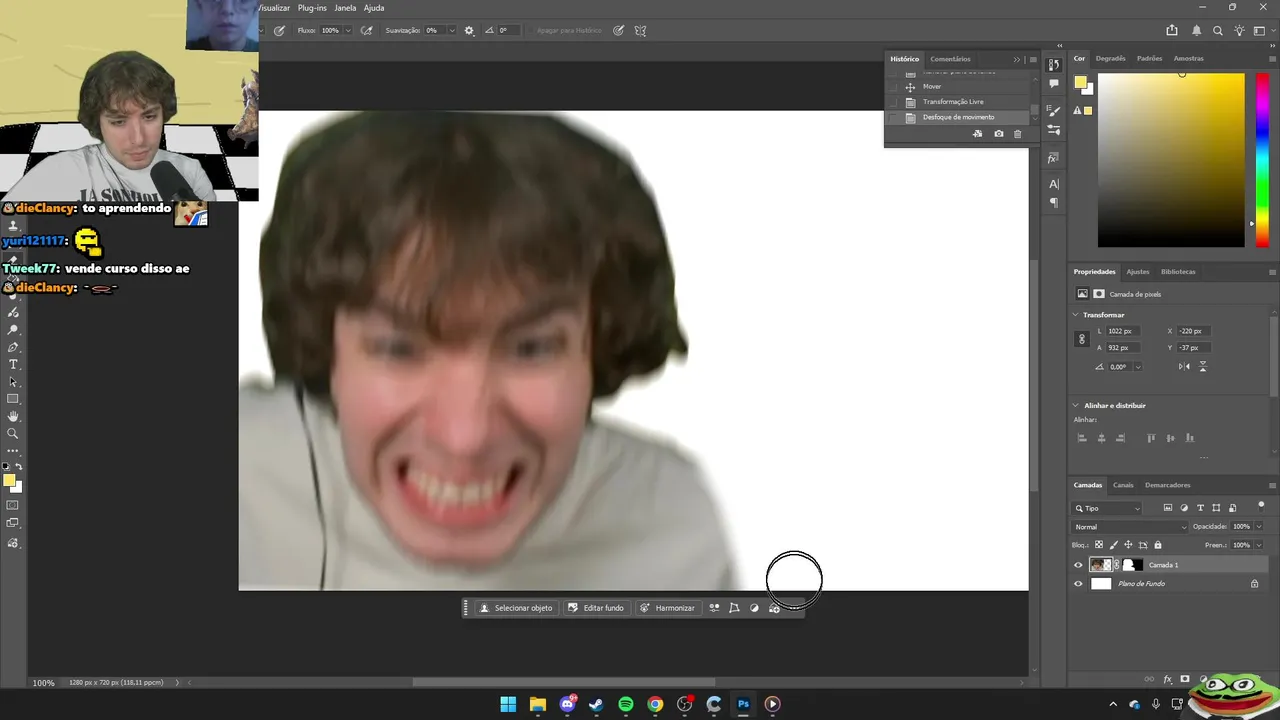This screenshot has width=1280, height=720.
Task: Select the Zoom magnifier tool
Action: (x=13, y=434)
